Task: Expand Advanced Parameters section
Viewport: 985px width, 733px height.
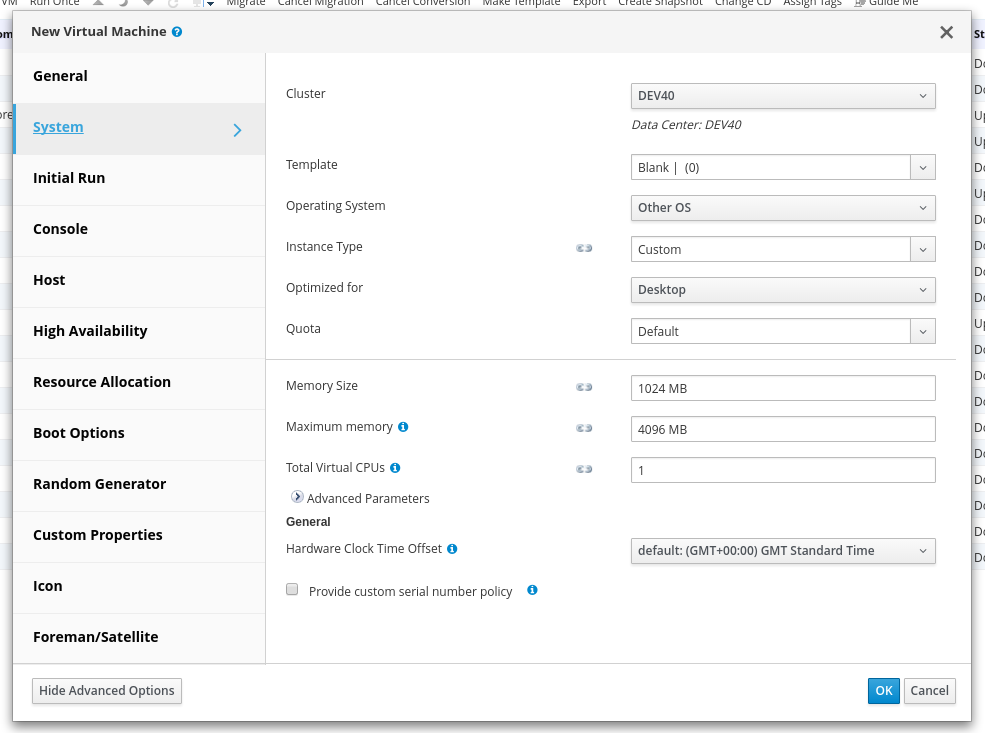Action: coord(298,497)
